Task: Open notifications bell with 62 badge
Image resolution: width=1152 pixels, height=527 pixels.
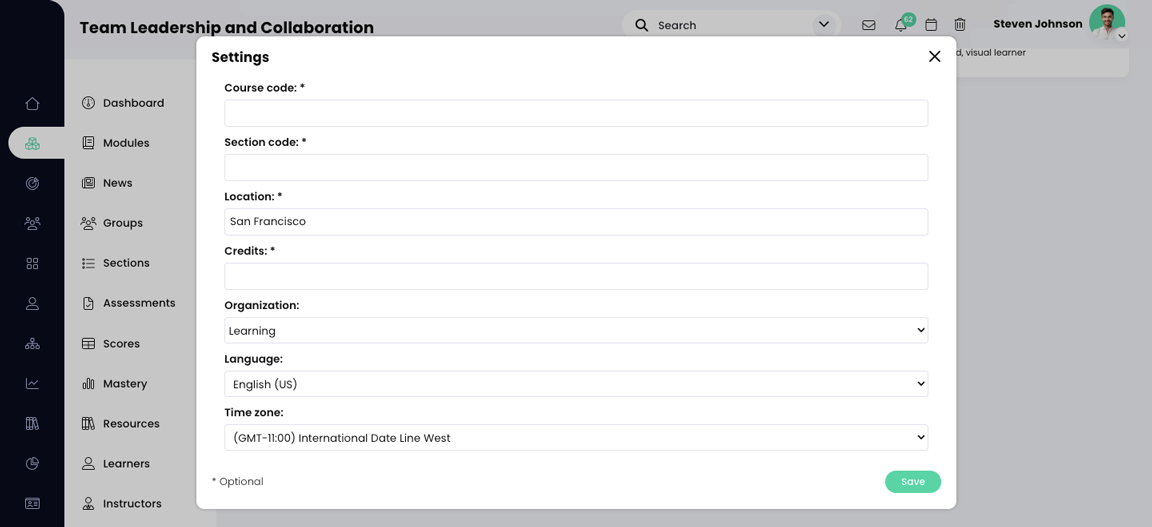Action: (x=901, y=25)
